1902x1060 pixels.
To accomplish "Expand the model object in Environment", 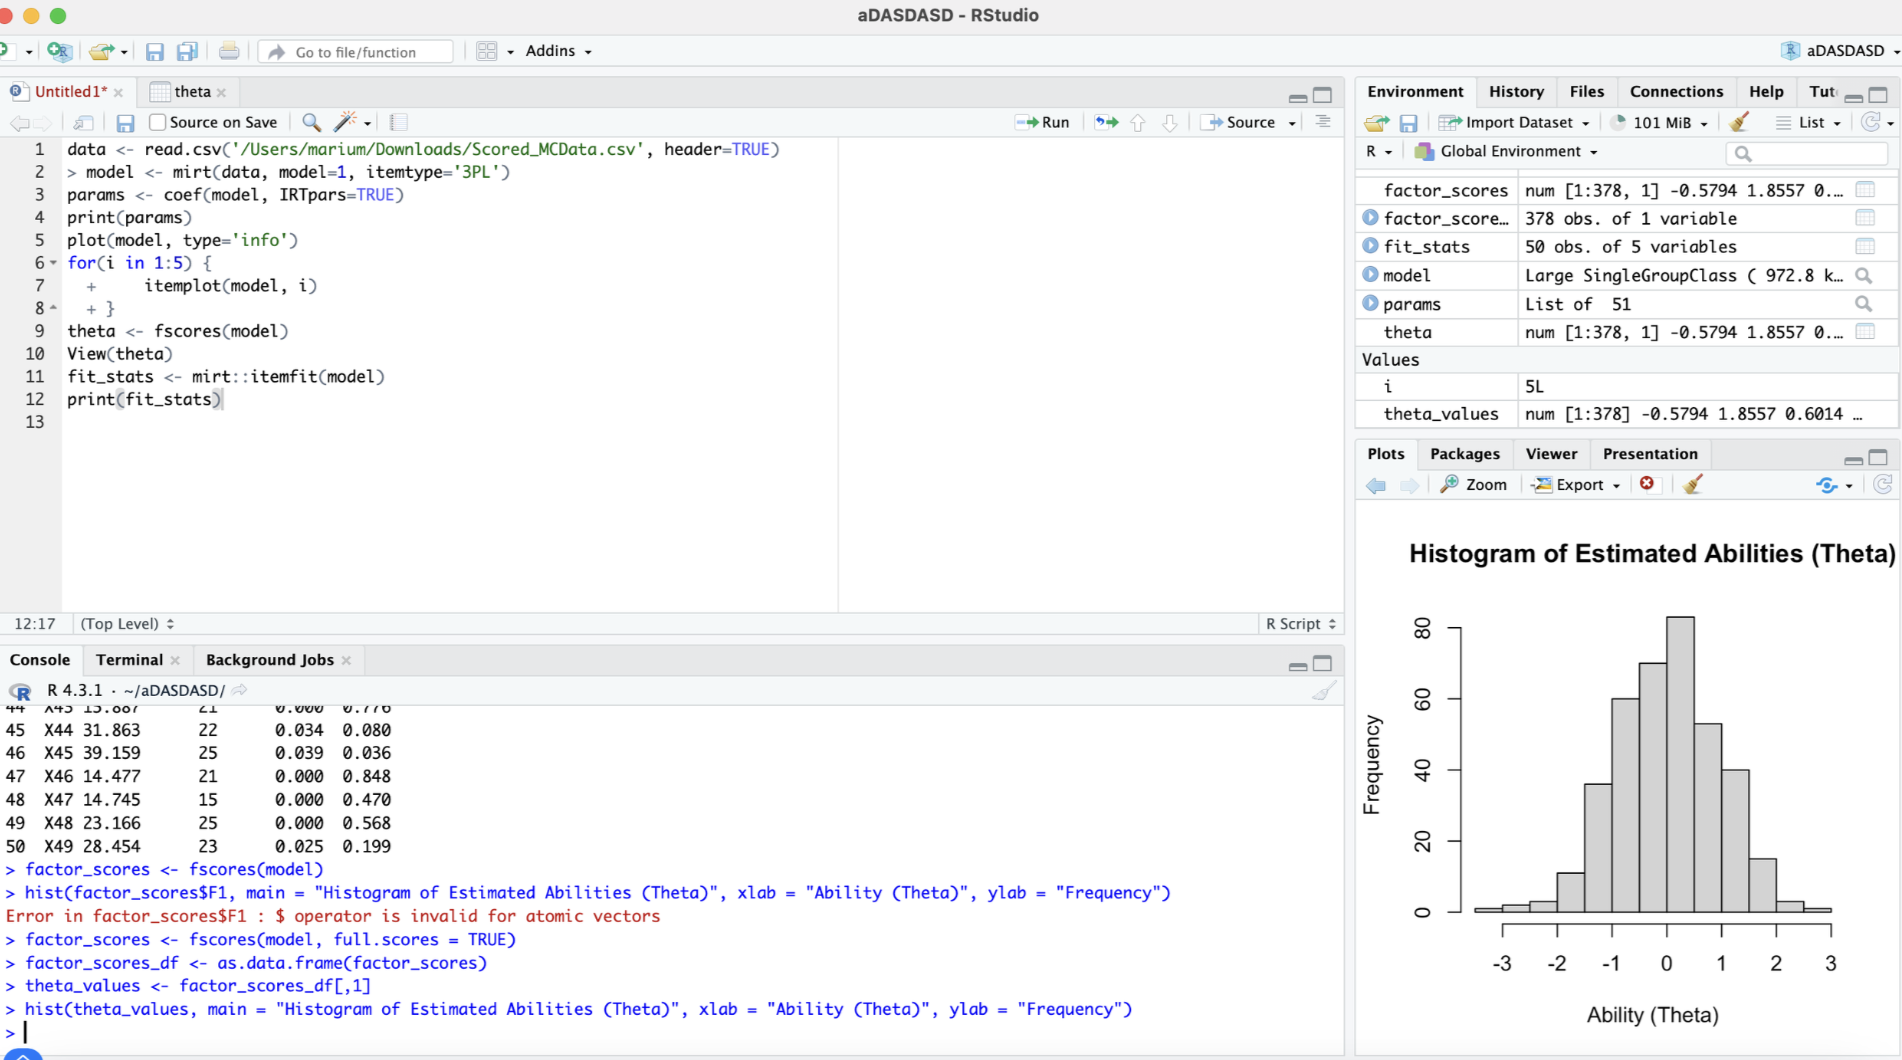I will click(1370, 275).
